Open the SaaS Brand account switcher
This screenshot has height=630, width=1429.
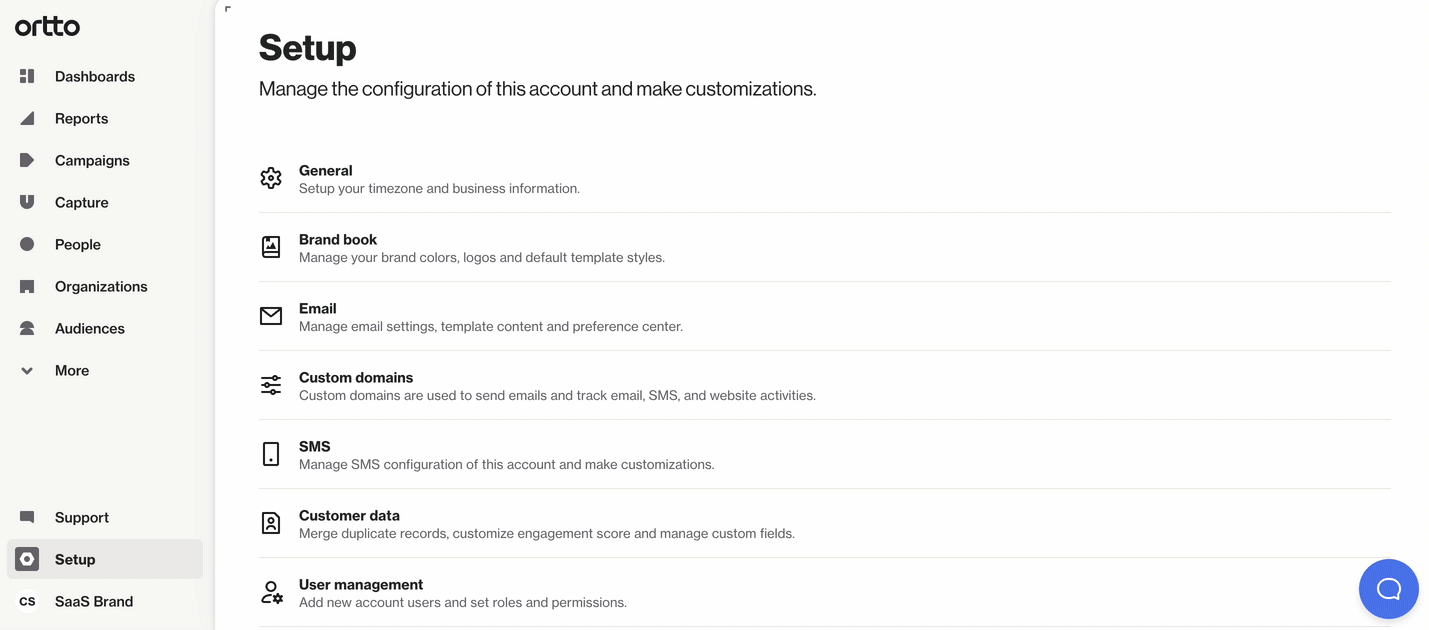point(93,601)
